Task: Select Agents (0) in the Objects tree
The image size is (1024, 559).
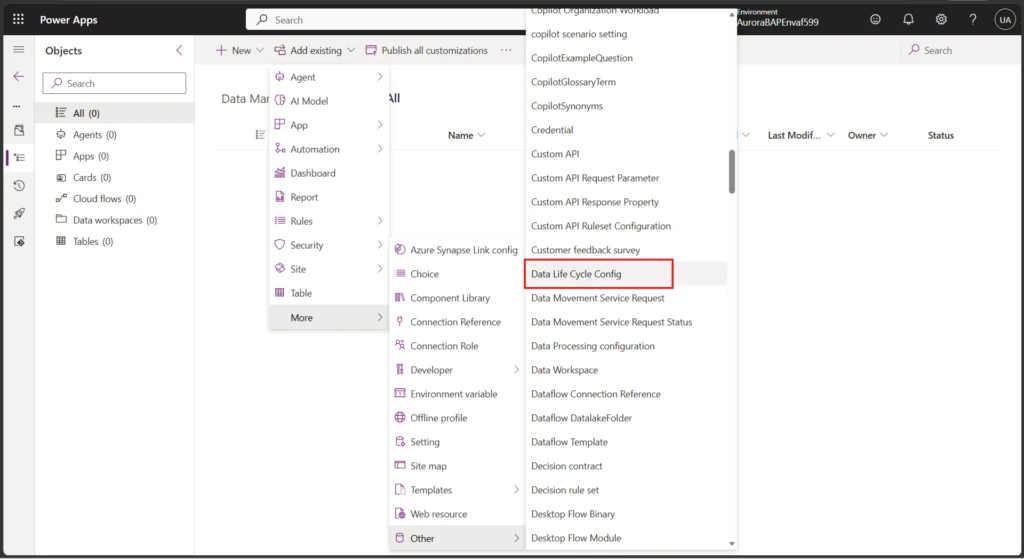Action: tap(115, 135)
